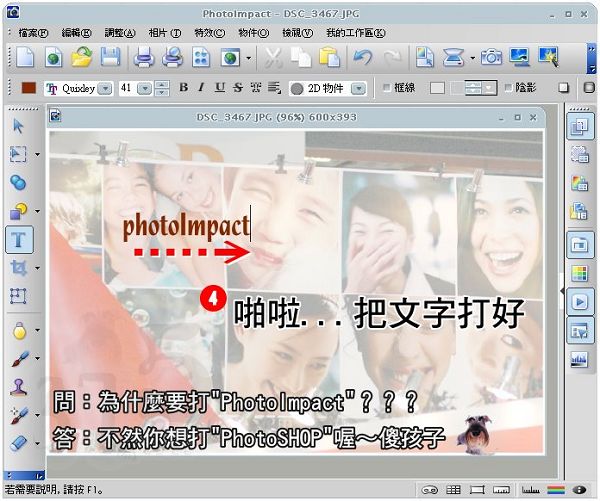Expand the selection tool flyout arrow
The image size is (600, 501).
[38, 155]
